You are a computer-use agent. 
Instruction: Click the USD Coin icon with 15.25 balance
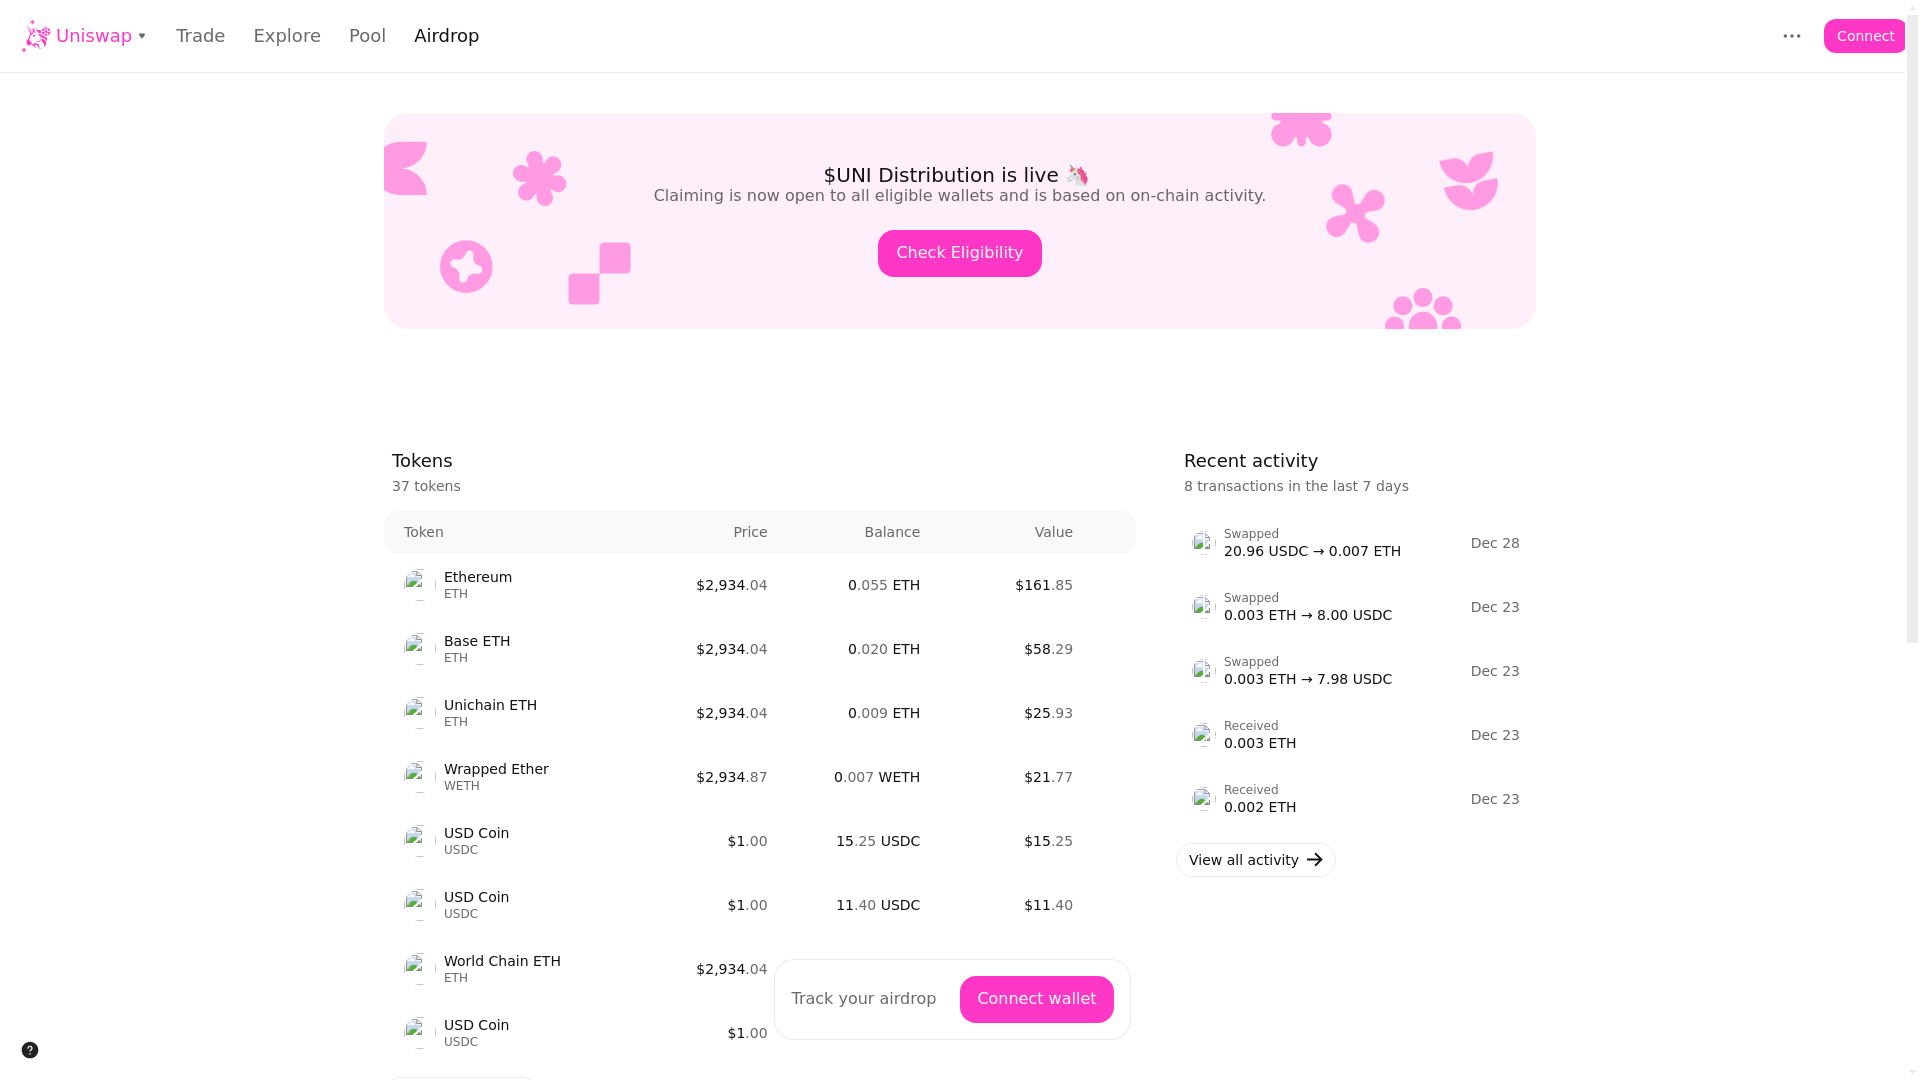click(420, 841)
